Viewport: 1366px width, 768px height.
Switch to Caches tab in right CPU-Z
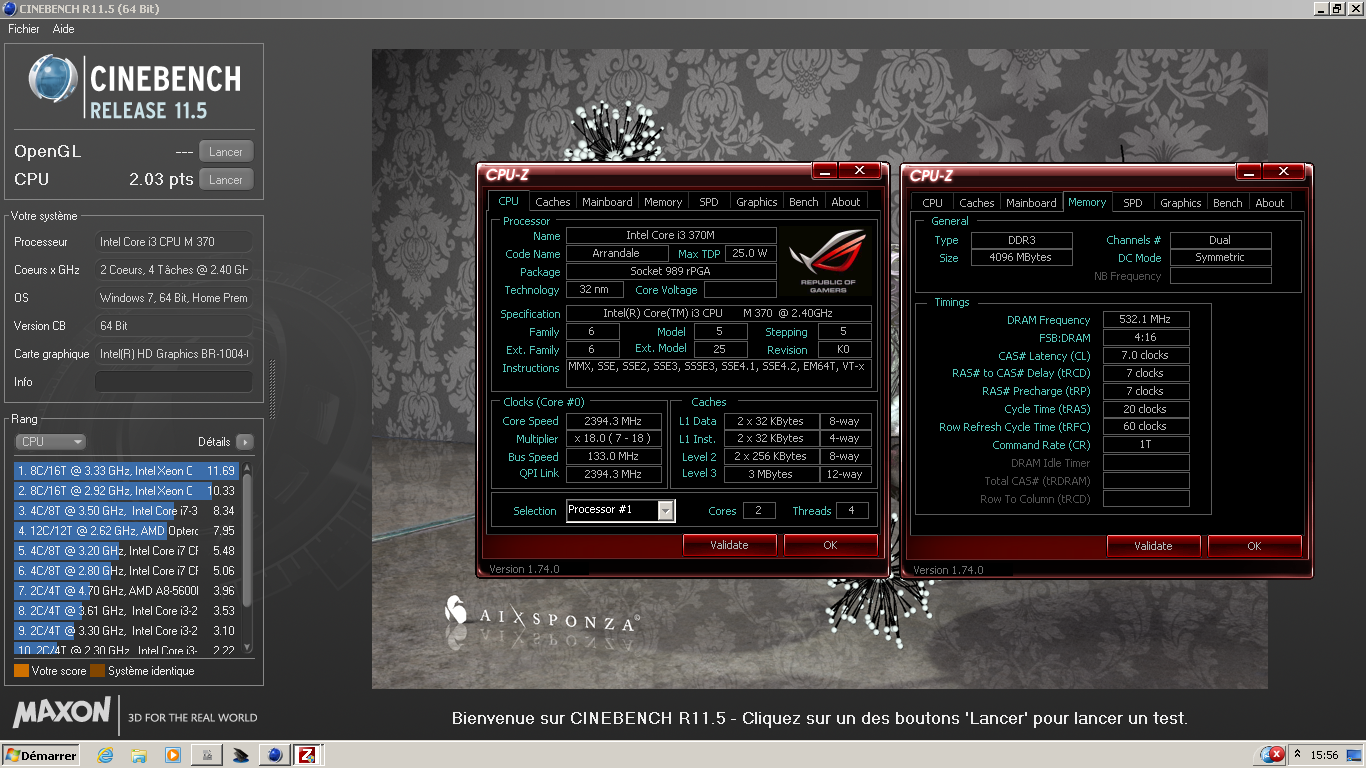pos(977,202)
